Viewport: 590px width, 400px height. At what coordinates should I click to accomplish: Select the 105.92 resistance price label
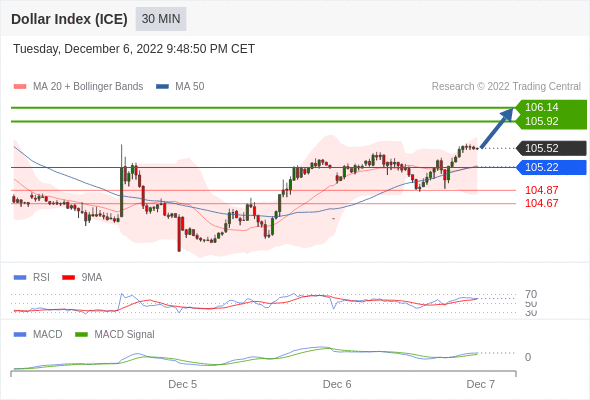[x=541, y=121]
